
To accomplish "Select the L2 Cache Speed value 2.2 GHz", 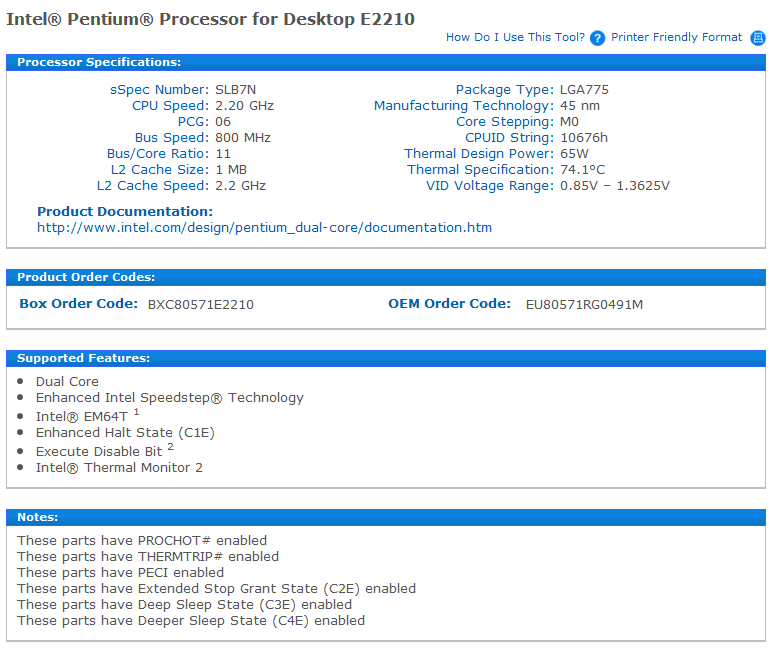I will coord(240,186).
